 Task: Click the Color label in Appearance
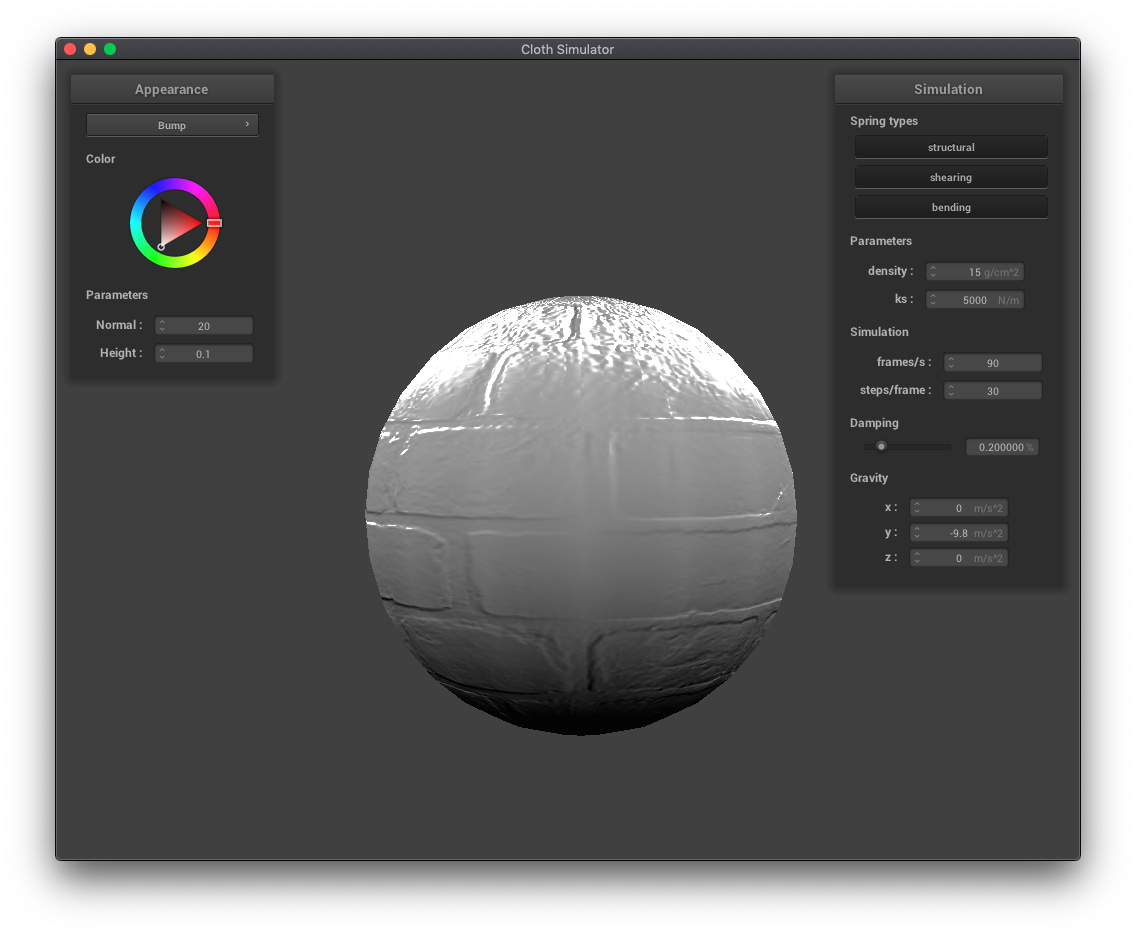coord(101,159)
